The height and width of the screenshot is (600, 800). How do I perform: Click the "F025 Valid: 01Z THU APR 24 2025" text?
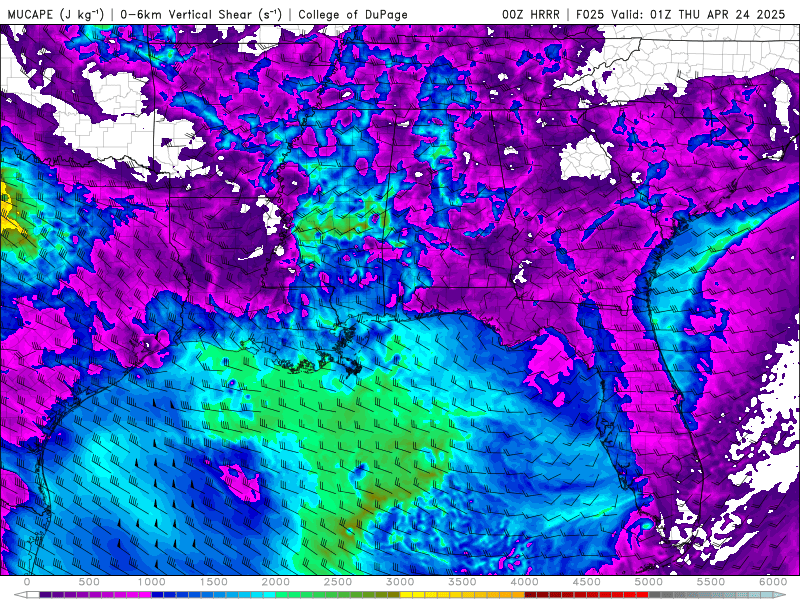coord(681,14)
